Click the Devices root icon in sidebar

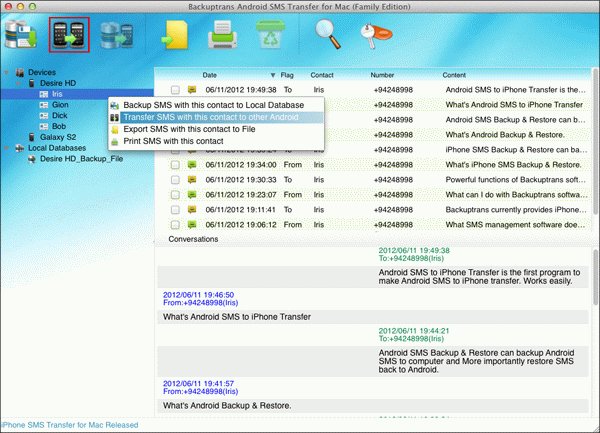20,72
